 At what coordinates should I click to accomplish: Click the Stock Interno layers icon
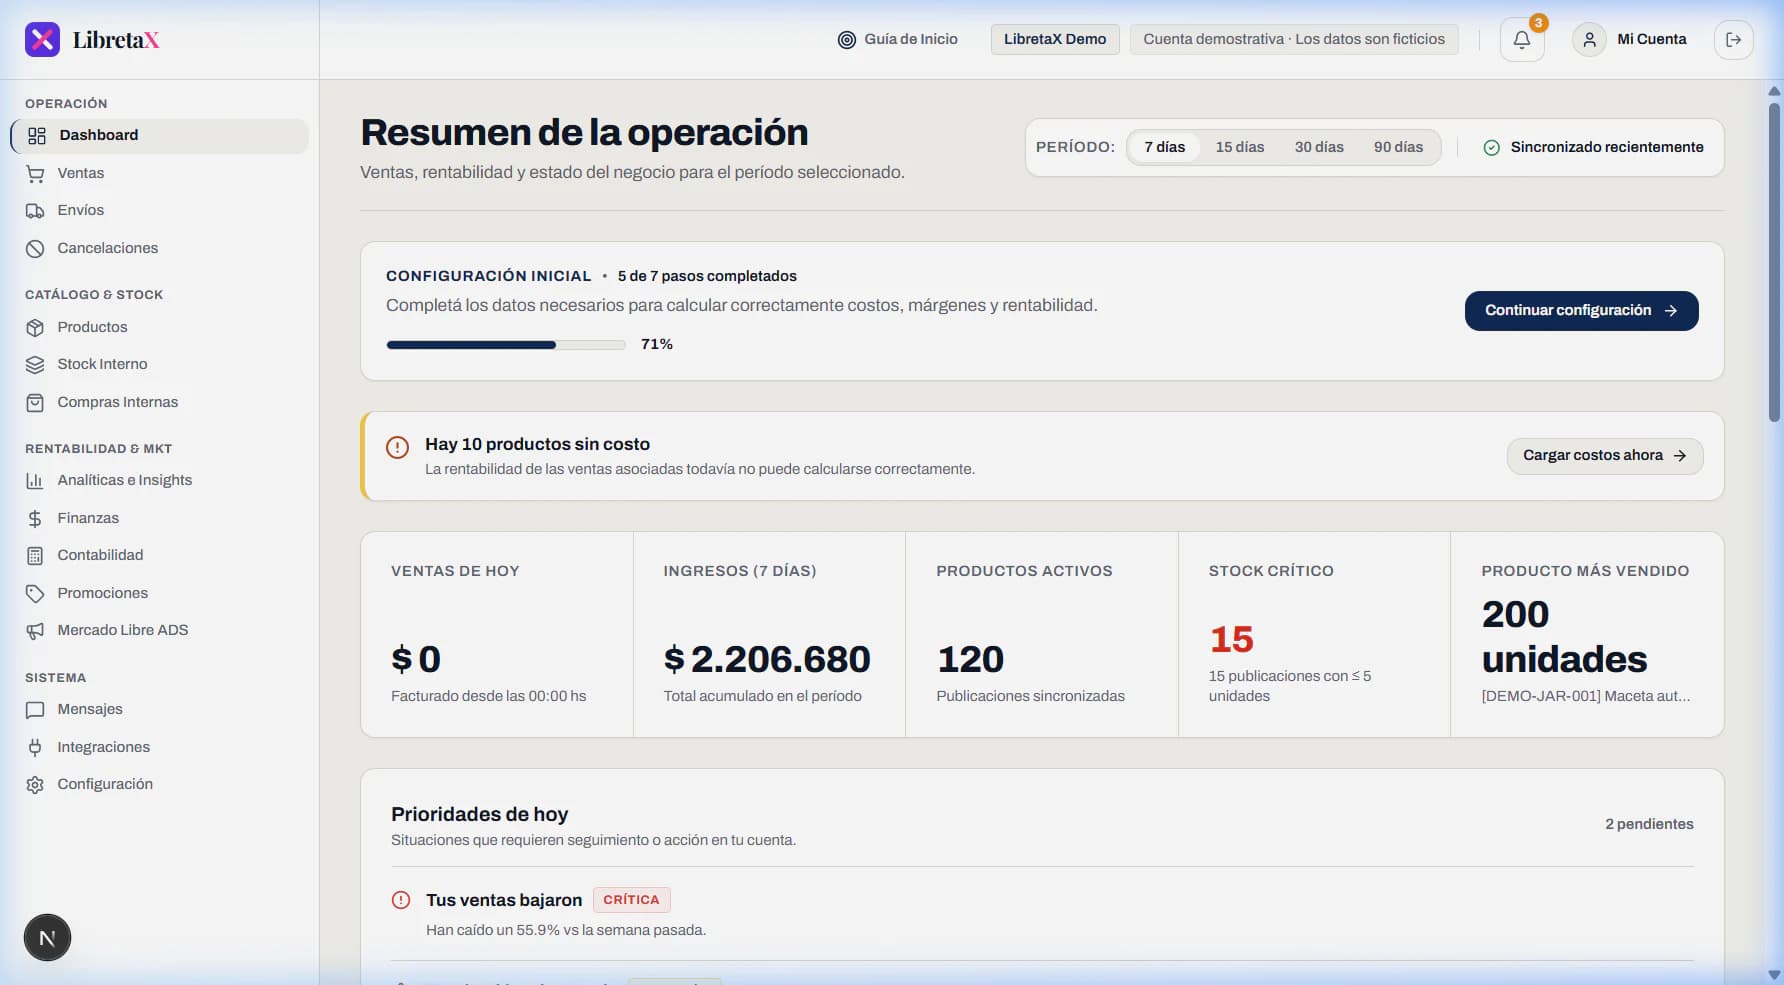(x=35, y=365)
